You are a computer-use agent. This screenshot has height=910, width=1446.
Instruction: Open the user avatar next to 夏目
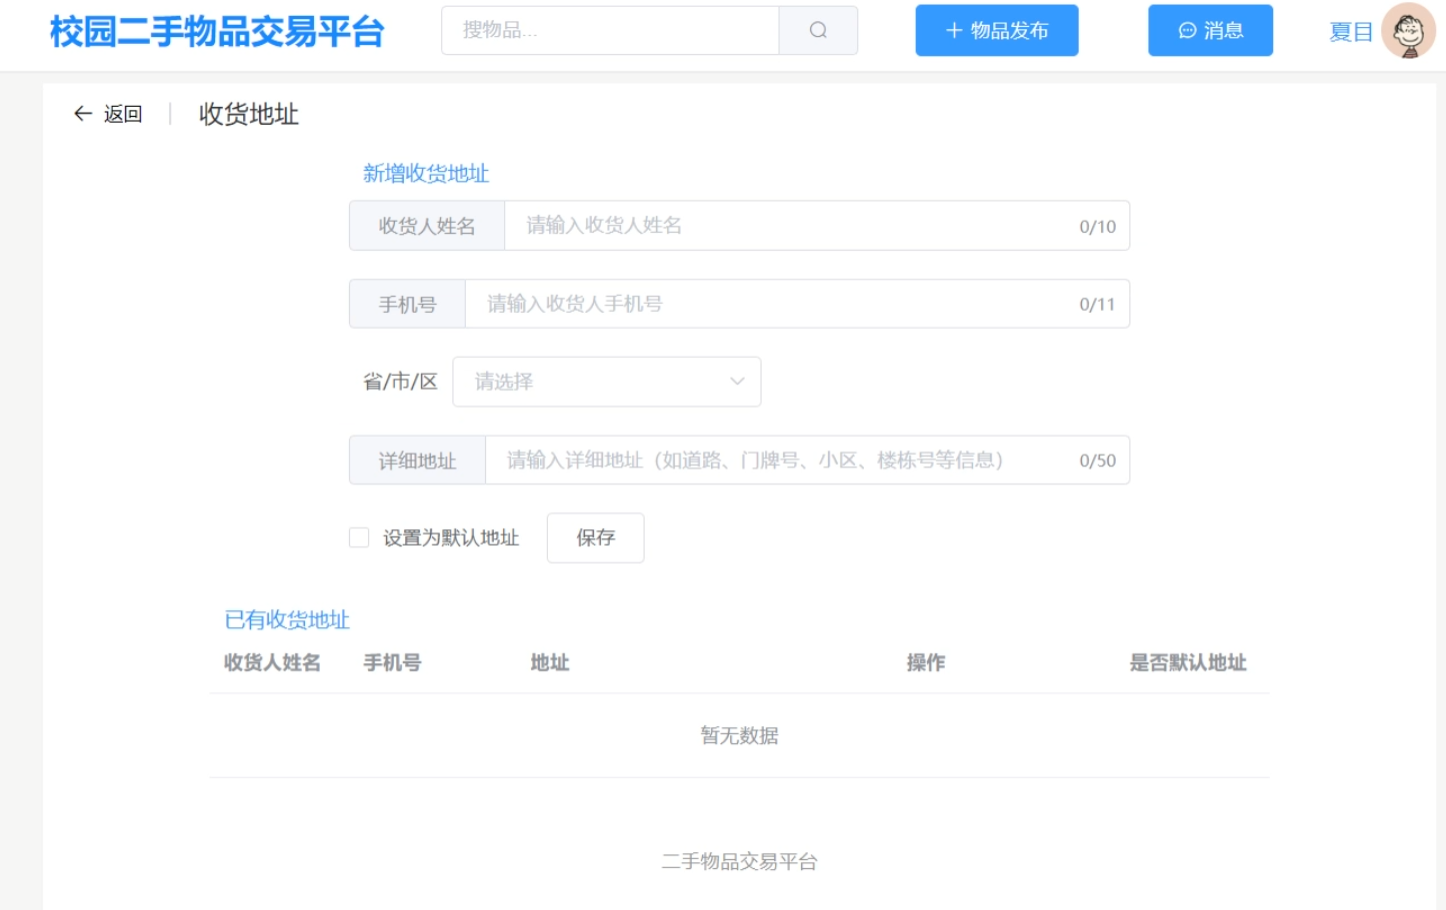[x=1411, y=30]
